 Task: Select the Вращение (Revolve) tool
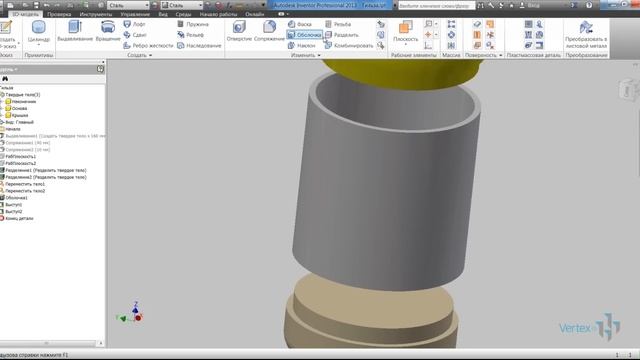point(108,31)
